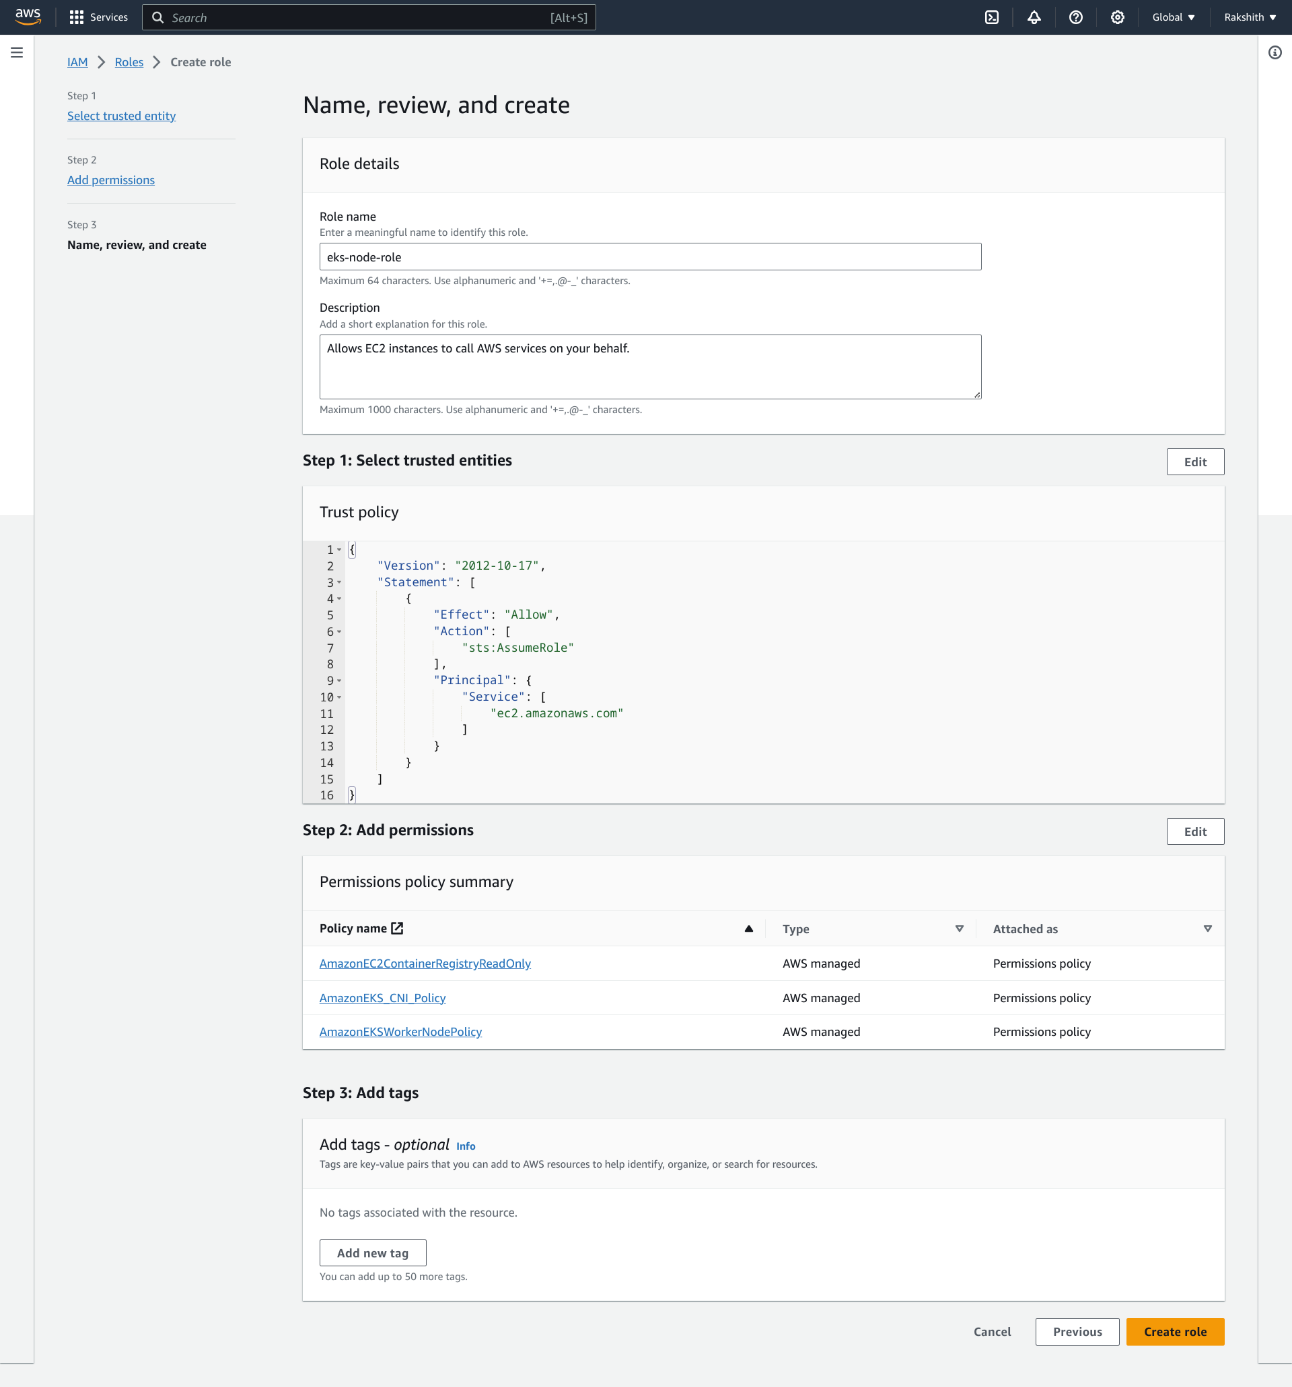Select the "ec2.amazonaws.com" line in trust policy

(557, 714)
